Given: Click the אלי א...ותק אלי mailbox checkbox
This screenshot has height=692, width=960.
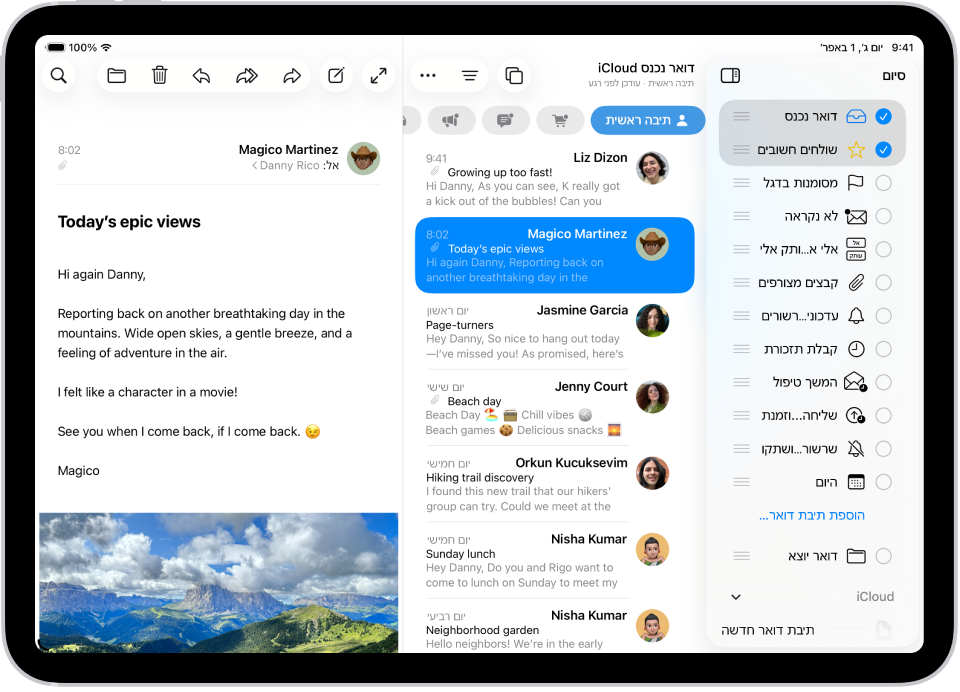Looking at the screenshot, I should point(883,249).
